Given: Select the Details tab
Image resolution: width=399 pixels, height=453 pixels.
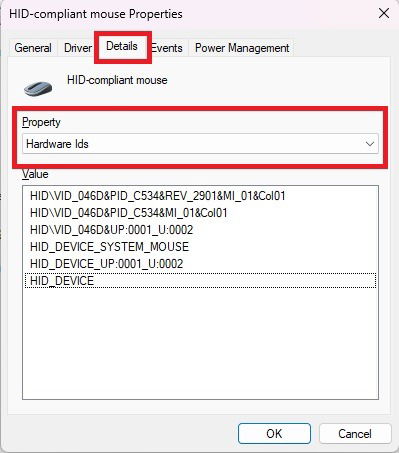Looking at the screenshot, I should pos(122,46).
